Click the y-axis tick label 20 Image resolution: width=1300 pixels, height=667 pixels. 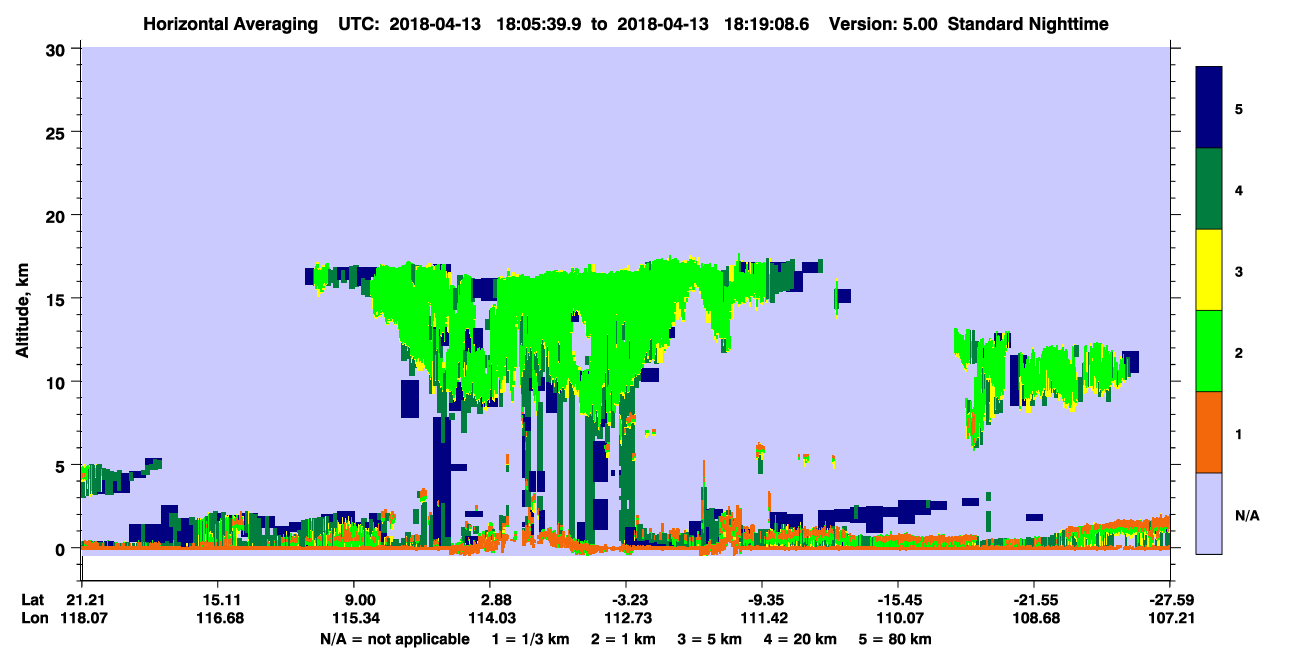[x=58, y=215]
